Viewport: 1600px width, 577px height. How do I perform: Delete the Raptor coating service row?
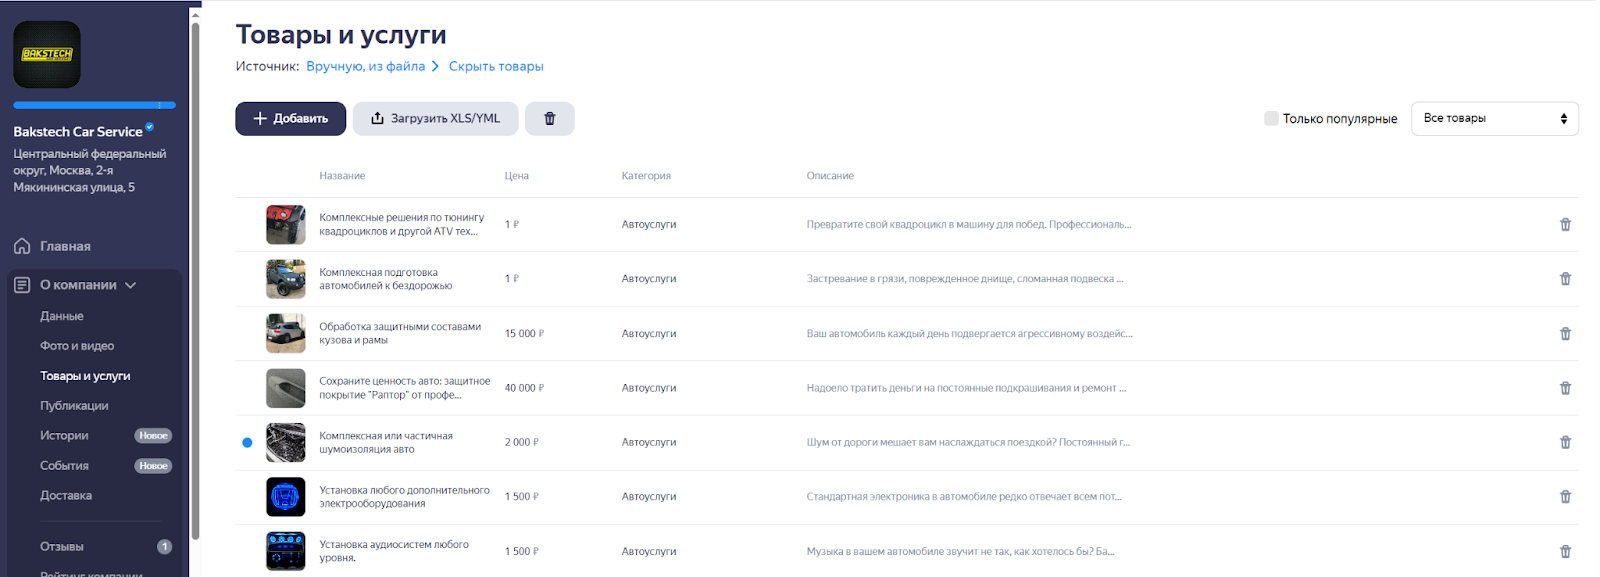click(x=1565, y=388)
